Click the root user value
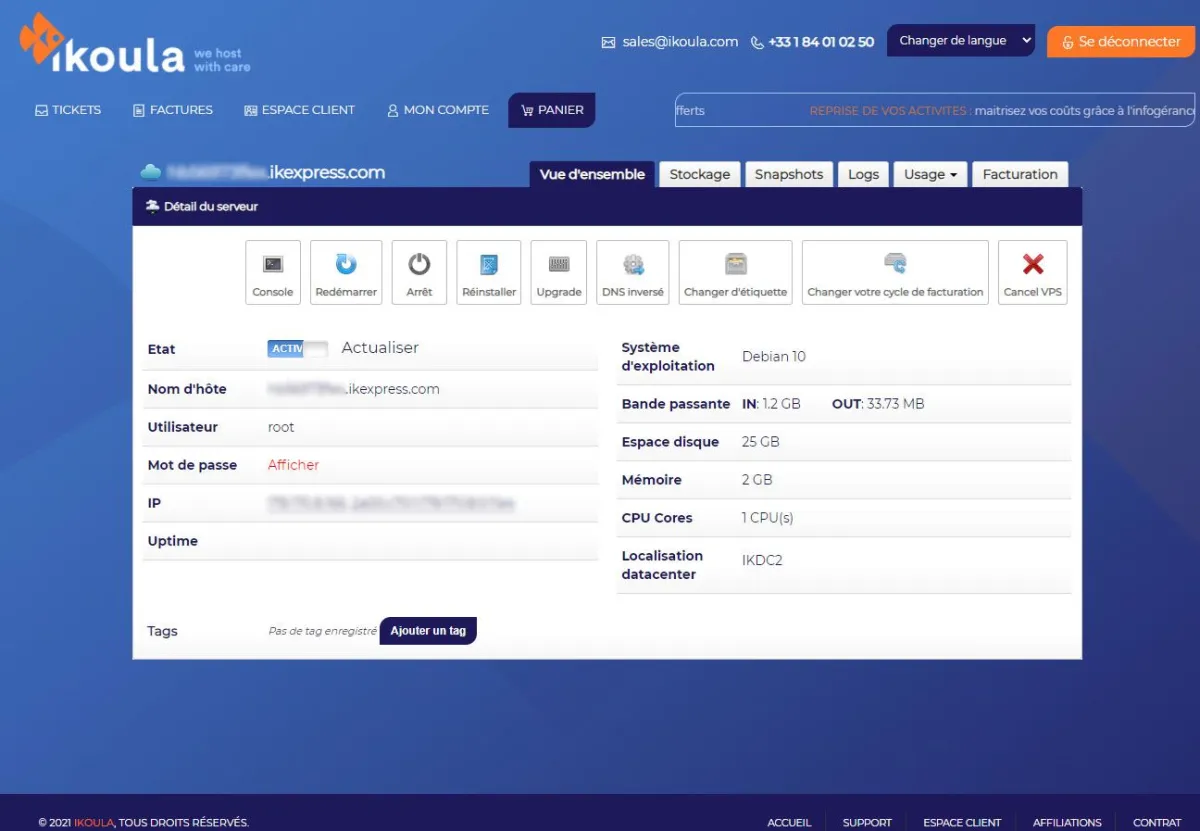The height and width of the screenshot is (831, 1200). 281,427
